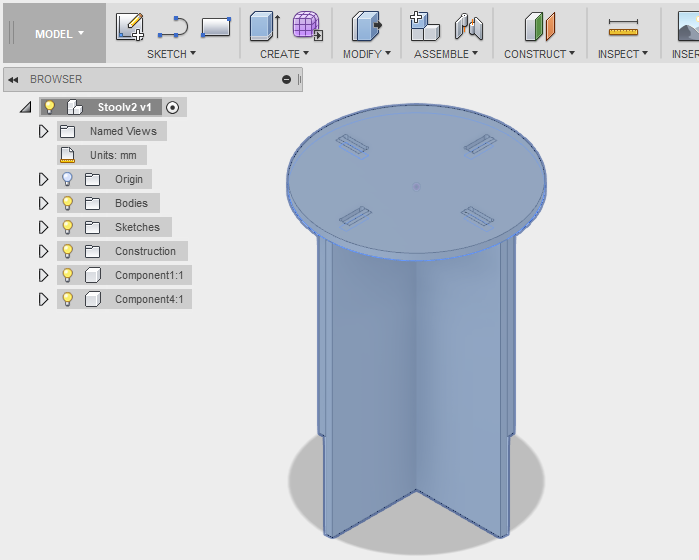
Task: Select the Stoolv2 v1 label
Action: click(x=124, y=107)
